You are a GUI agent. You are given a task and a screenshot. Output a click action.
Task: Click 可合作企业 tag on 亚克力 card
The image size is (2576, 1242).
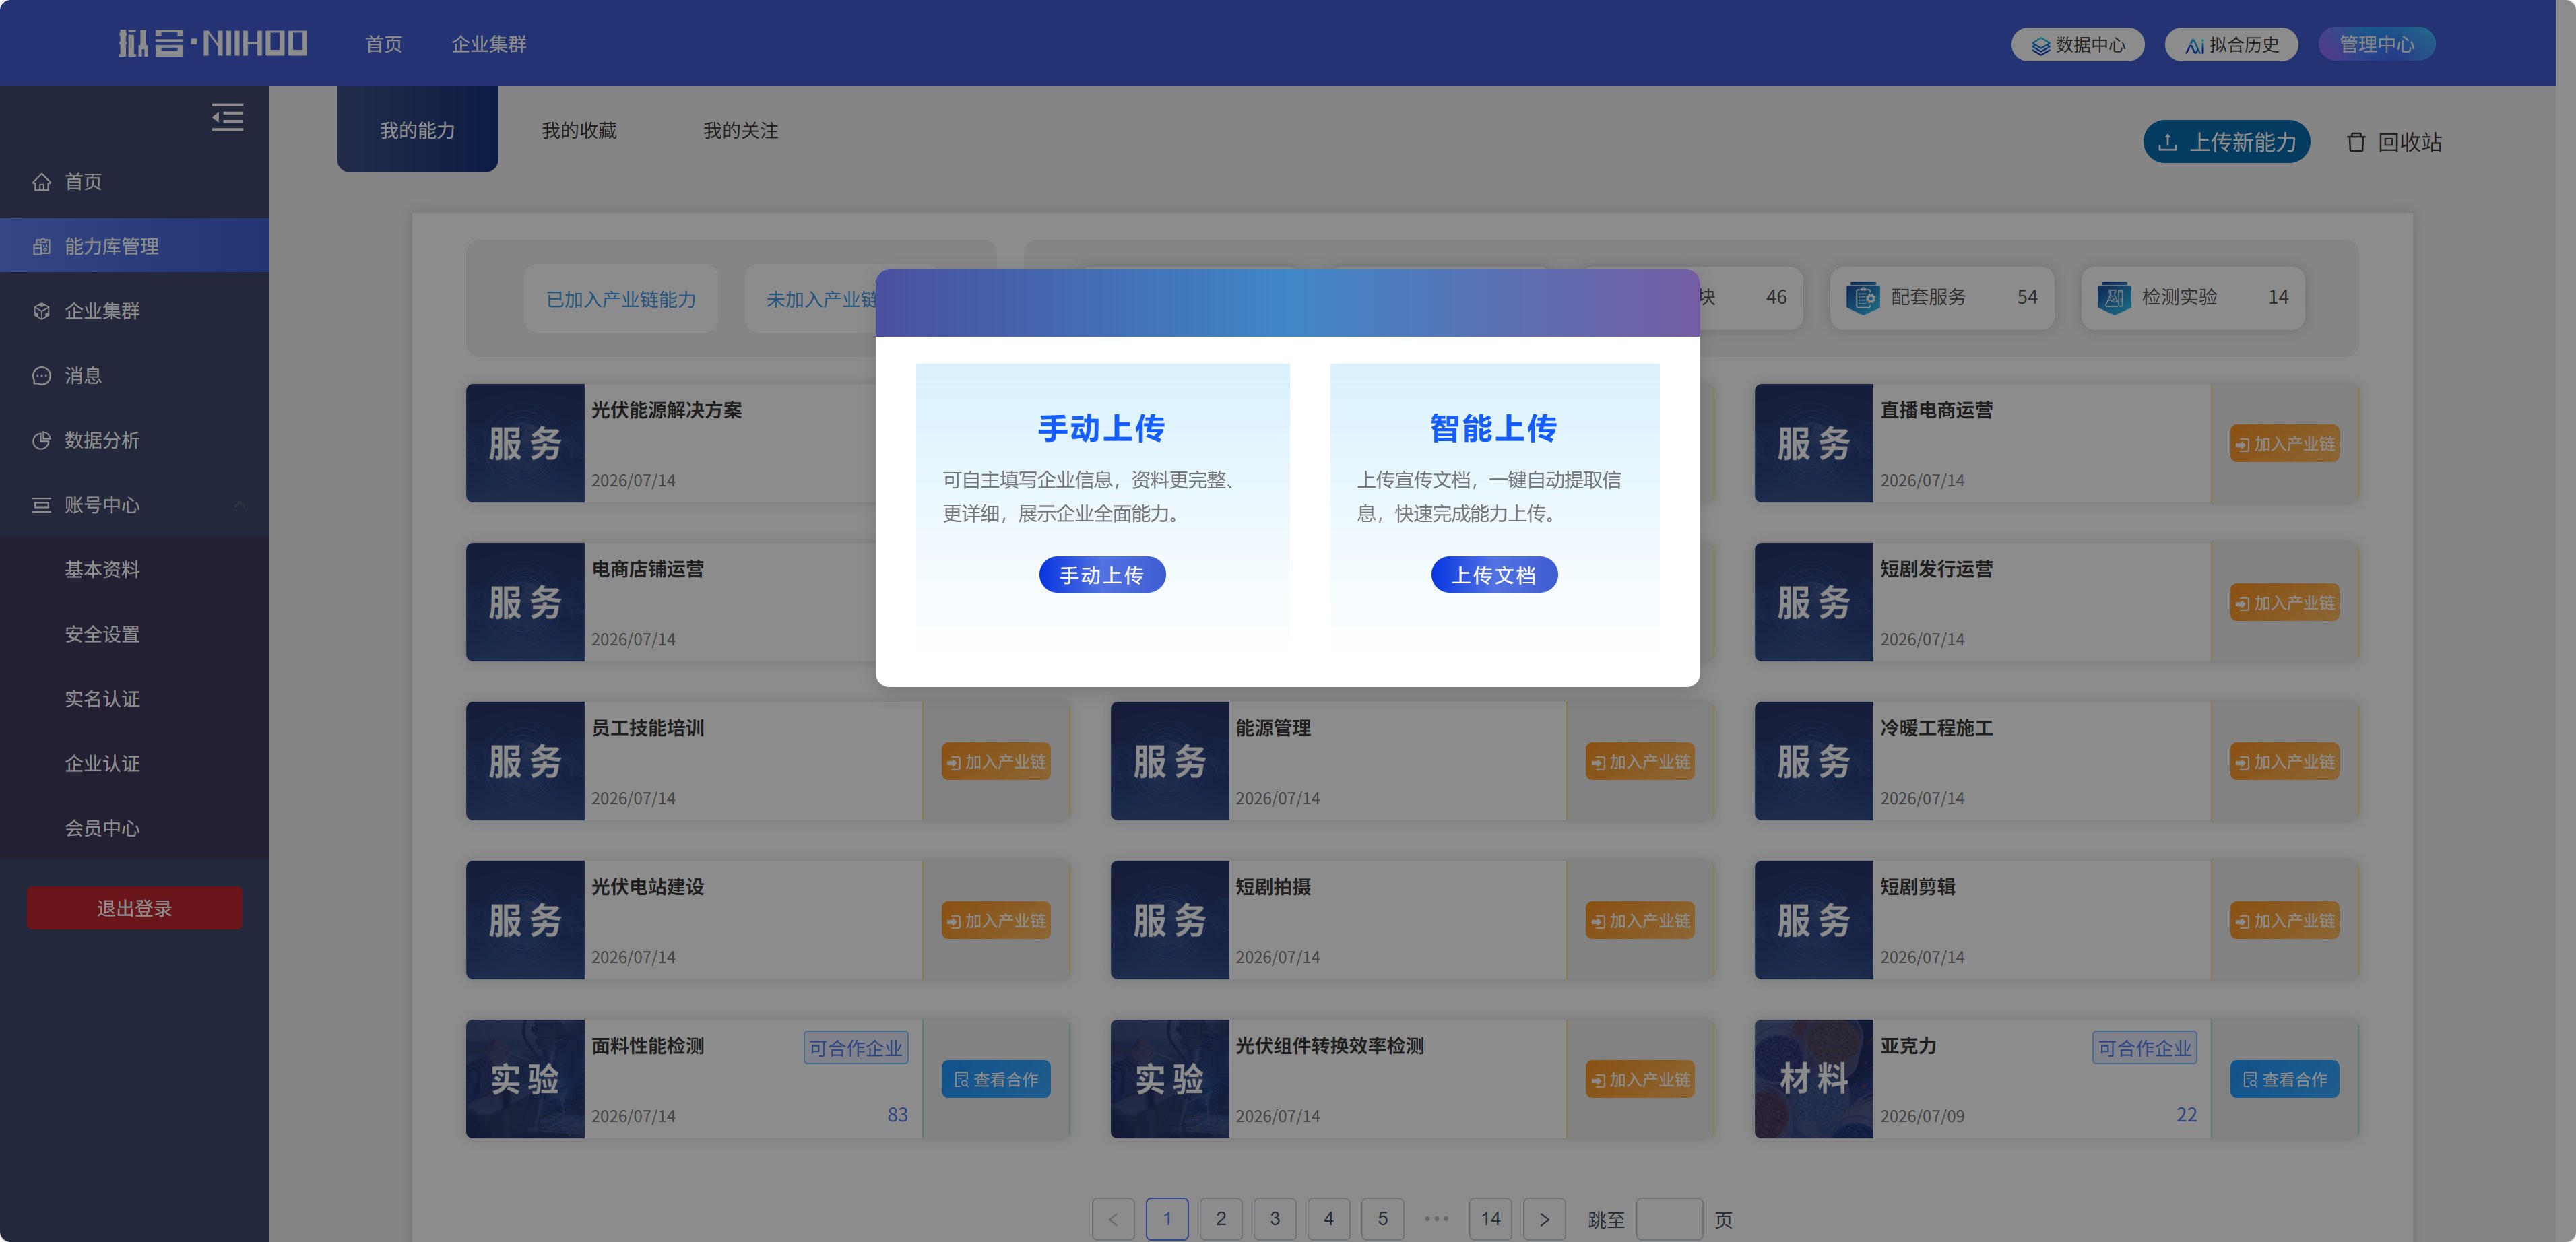(2144, 1048)
